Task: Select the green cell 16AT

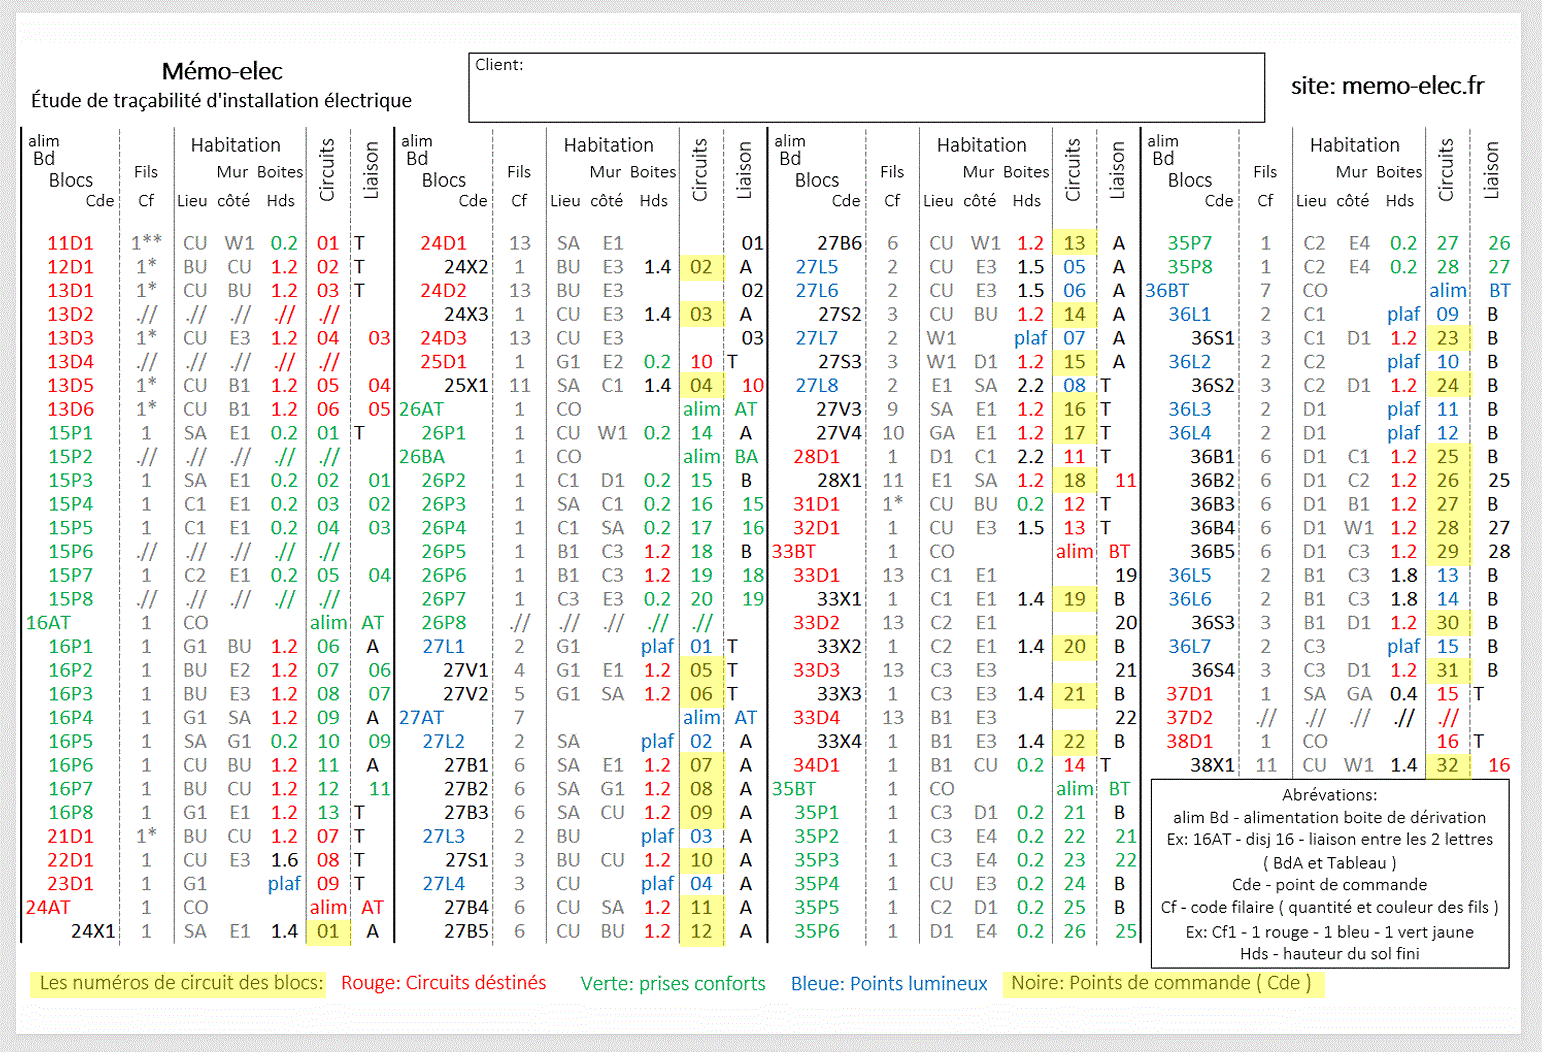Action: 48,622
